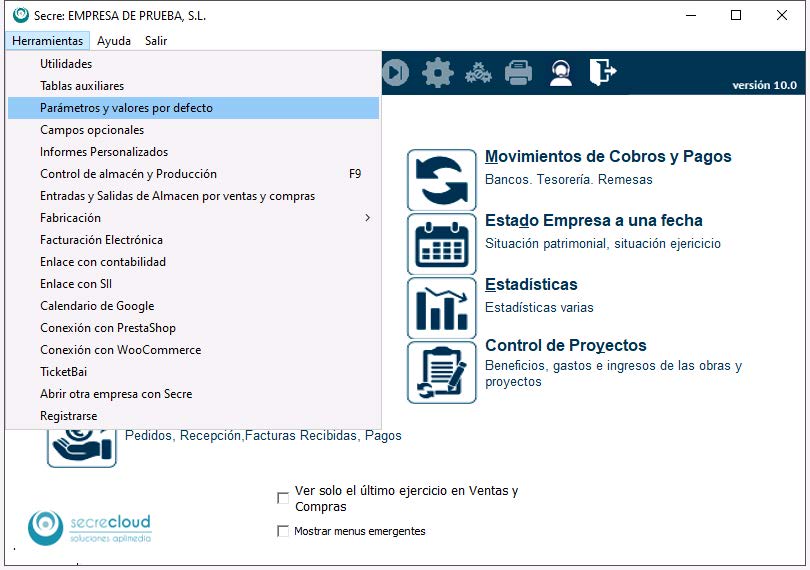Open the Estadísticas chart icon
The height and width of the screenshot is (570, 810).
point(441,308)
